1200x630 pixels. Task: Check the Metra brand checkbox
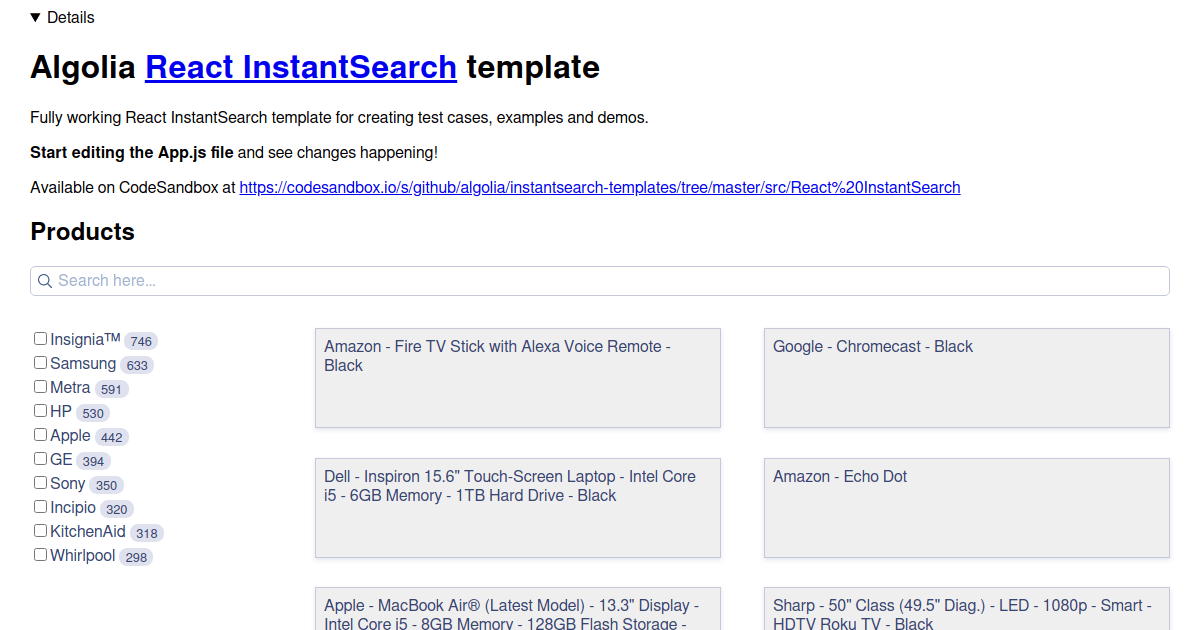[x=41, y=387]
